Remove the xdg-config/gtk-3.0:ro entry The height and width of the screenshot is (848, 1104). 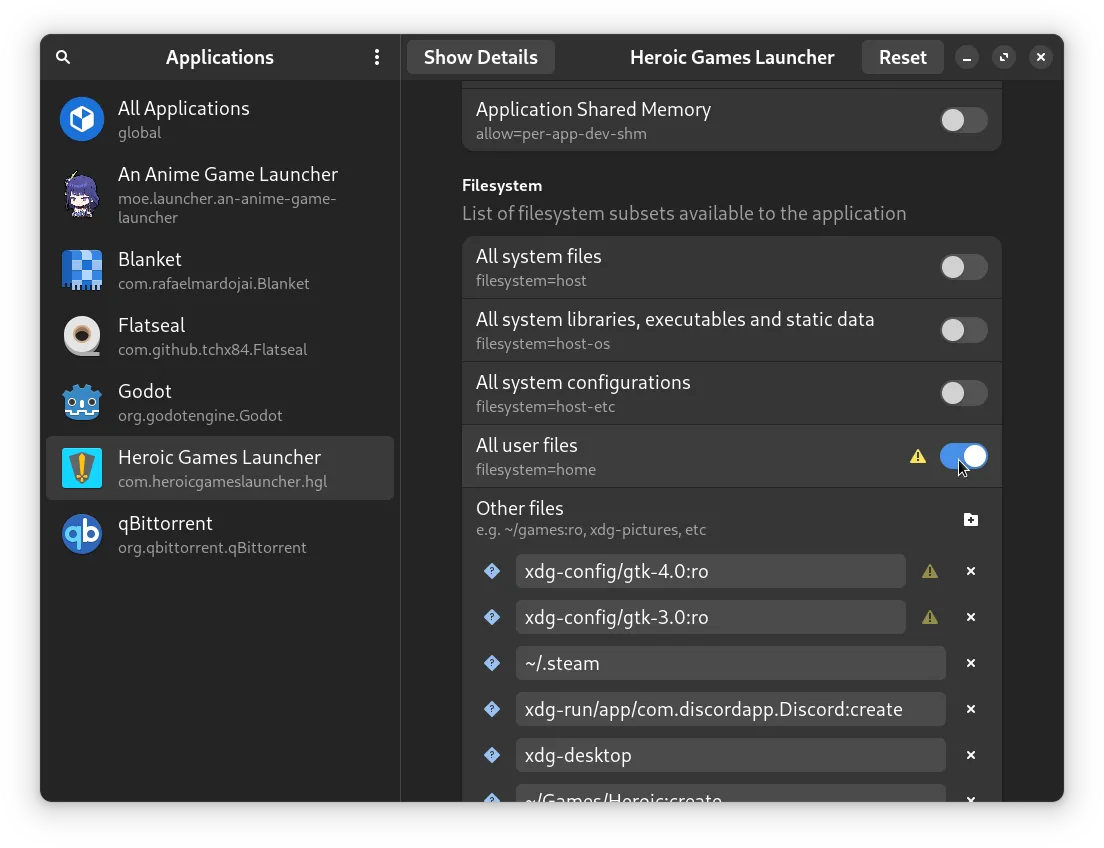(971, 617)
